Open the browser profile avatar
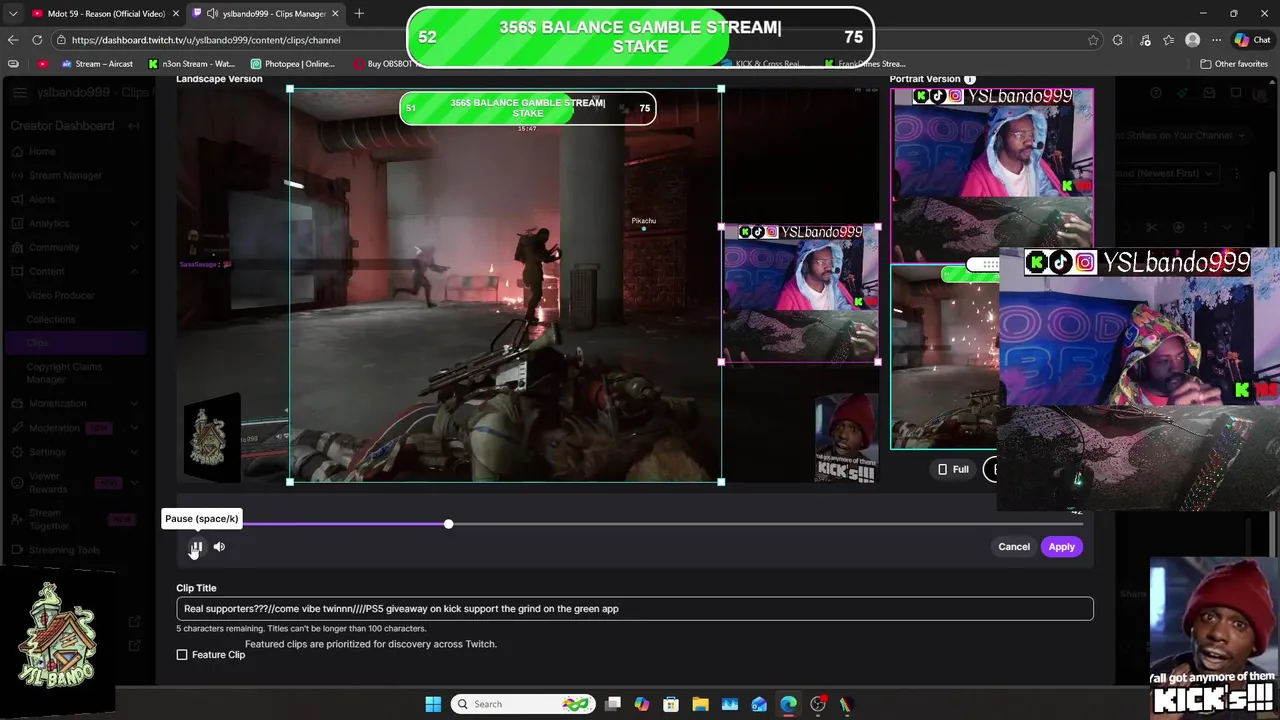1280x720 pixels. pos(1192,40)
